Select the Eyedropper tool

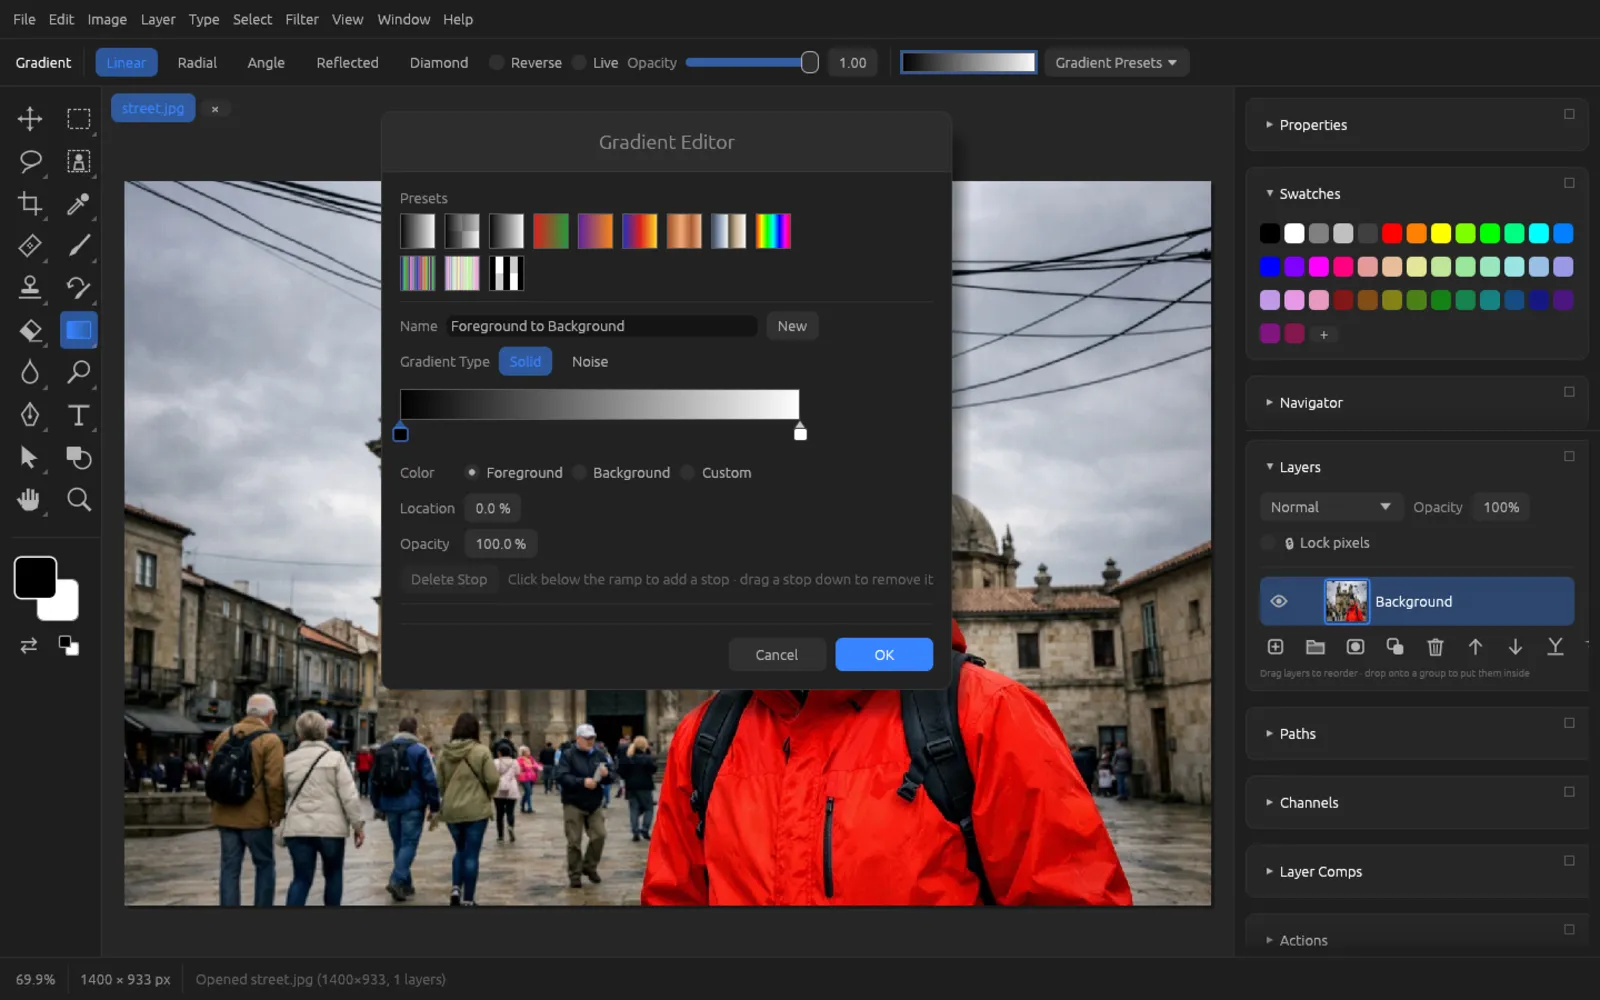click(79, 204)
